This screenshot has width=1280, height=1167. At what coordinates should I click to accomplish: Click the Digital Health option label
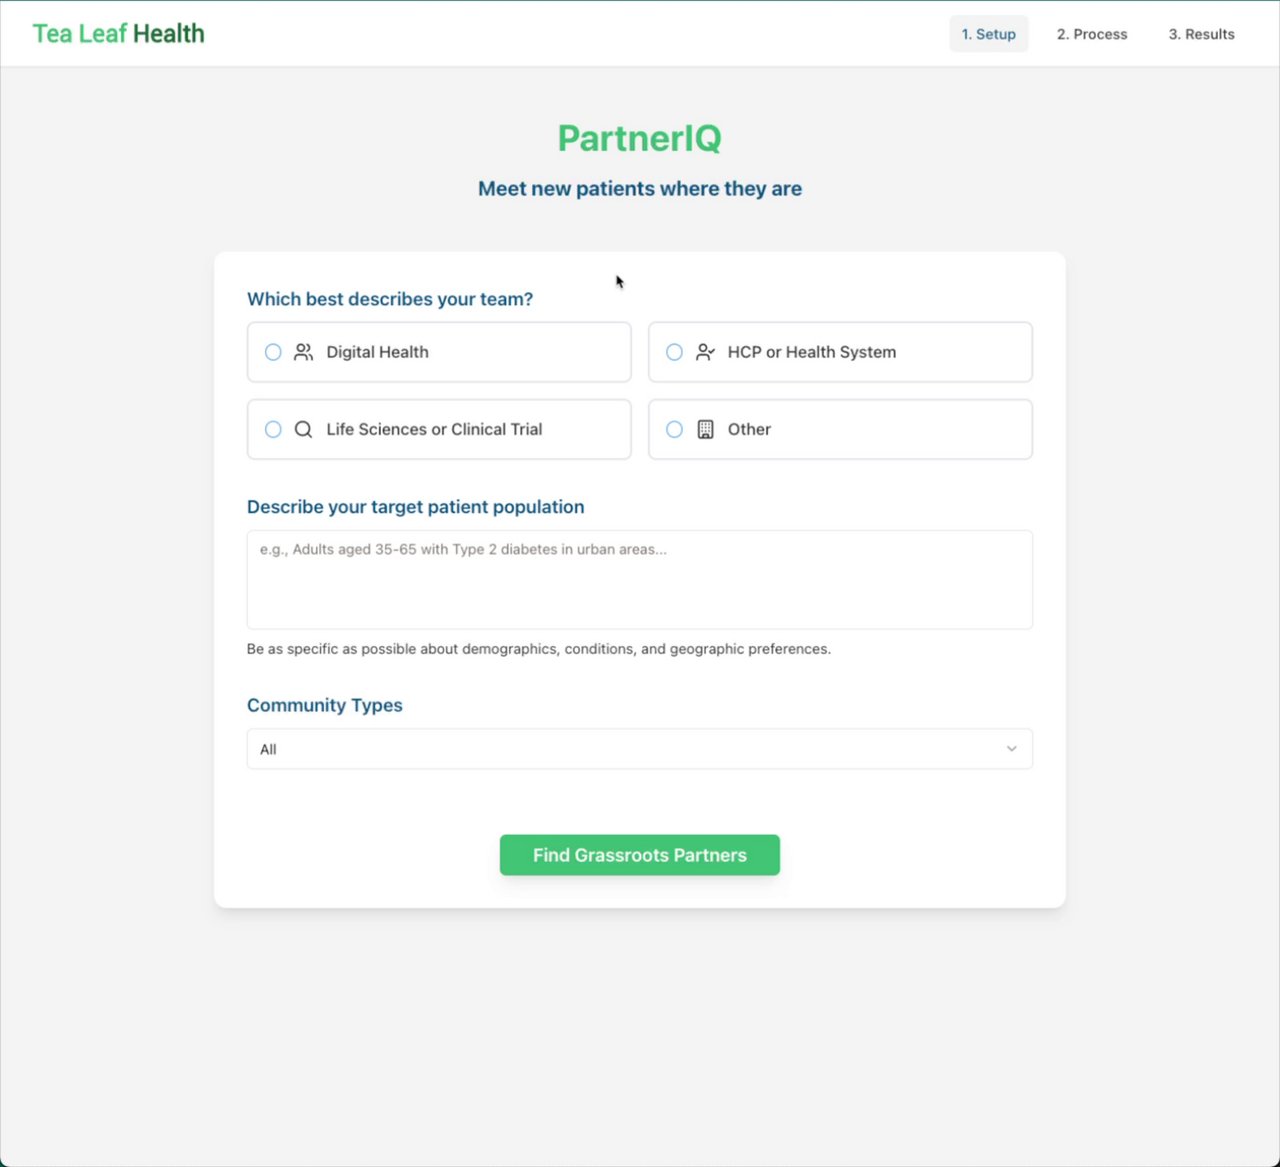click(377, 352)
